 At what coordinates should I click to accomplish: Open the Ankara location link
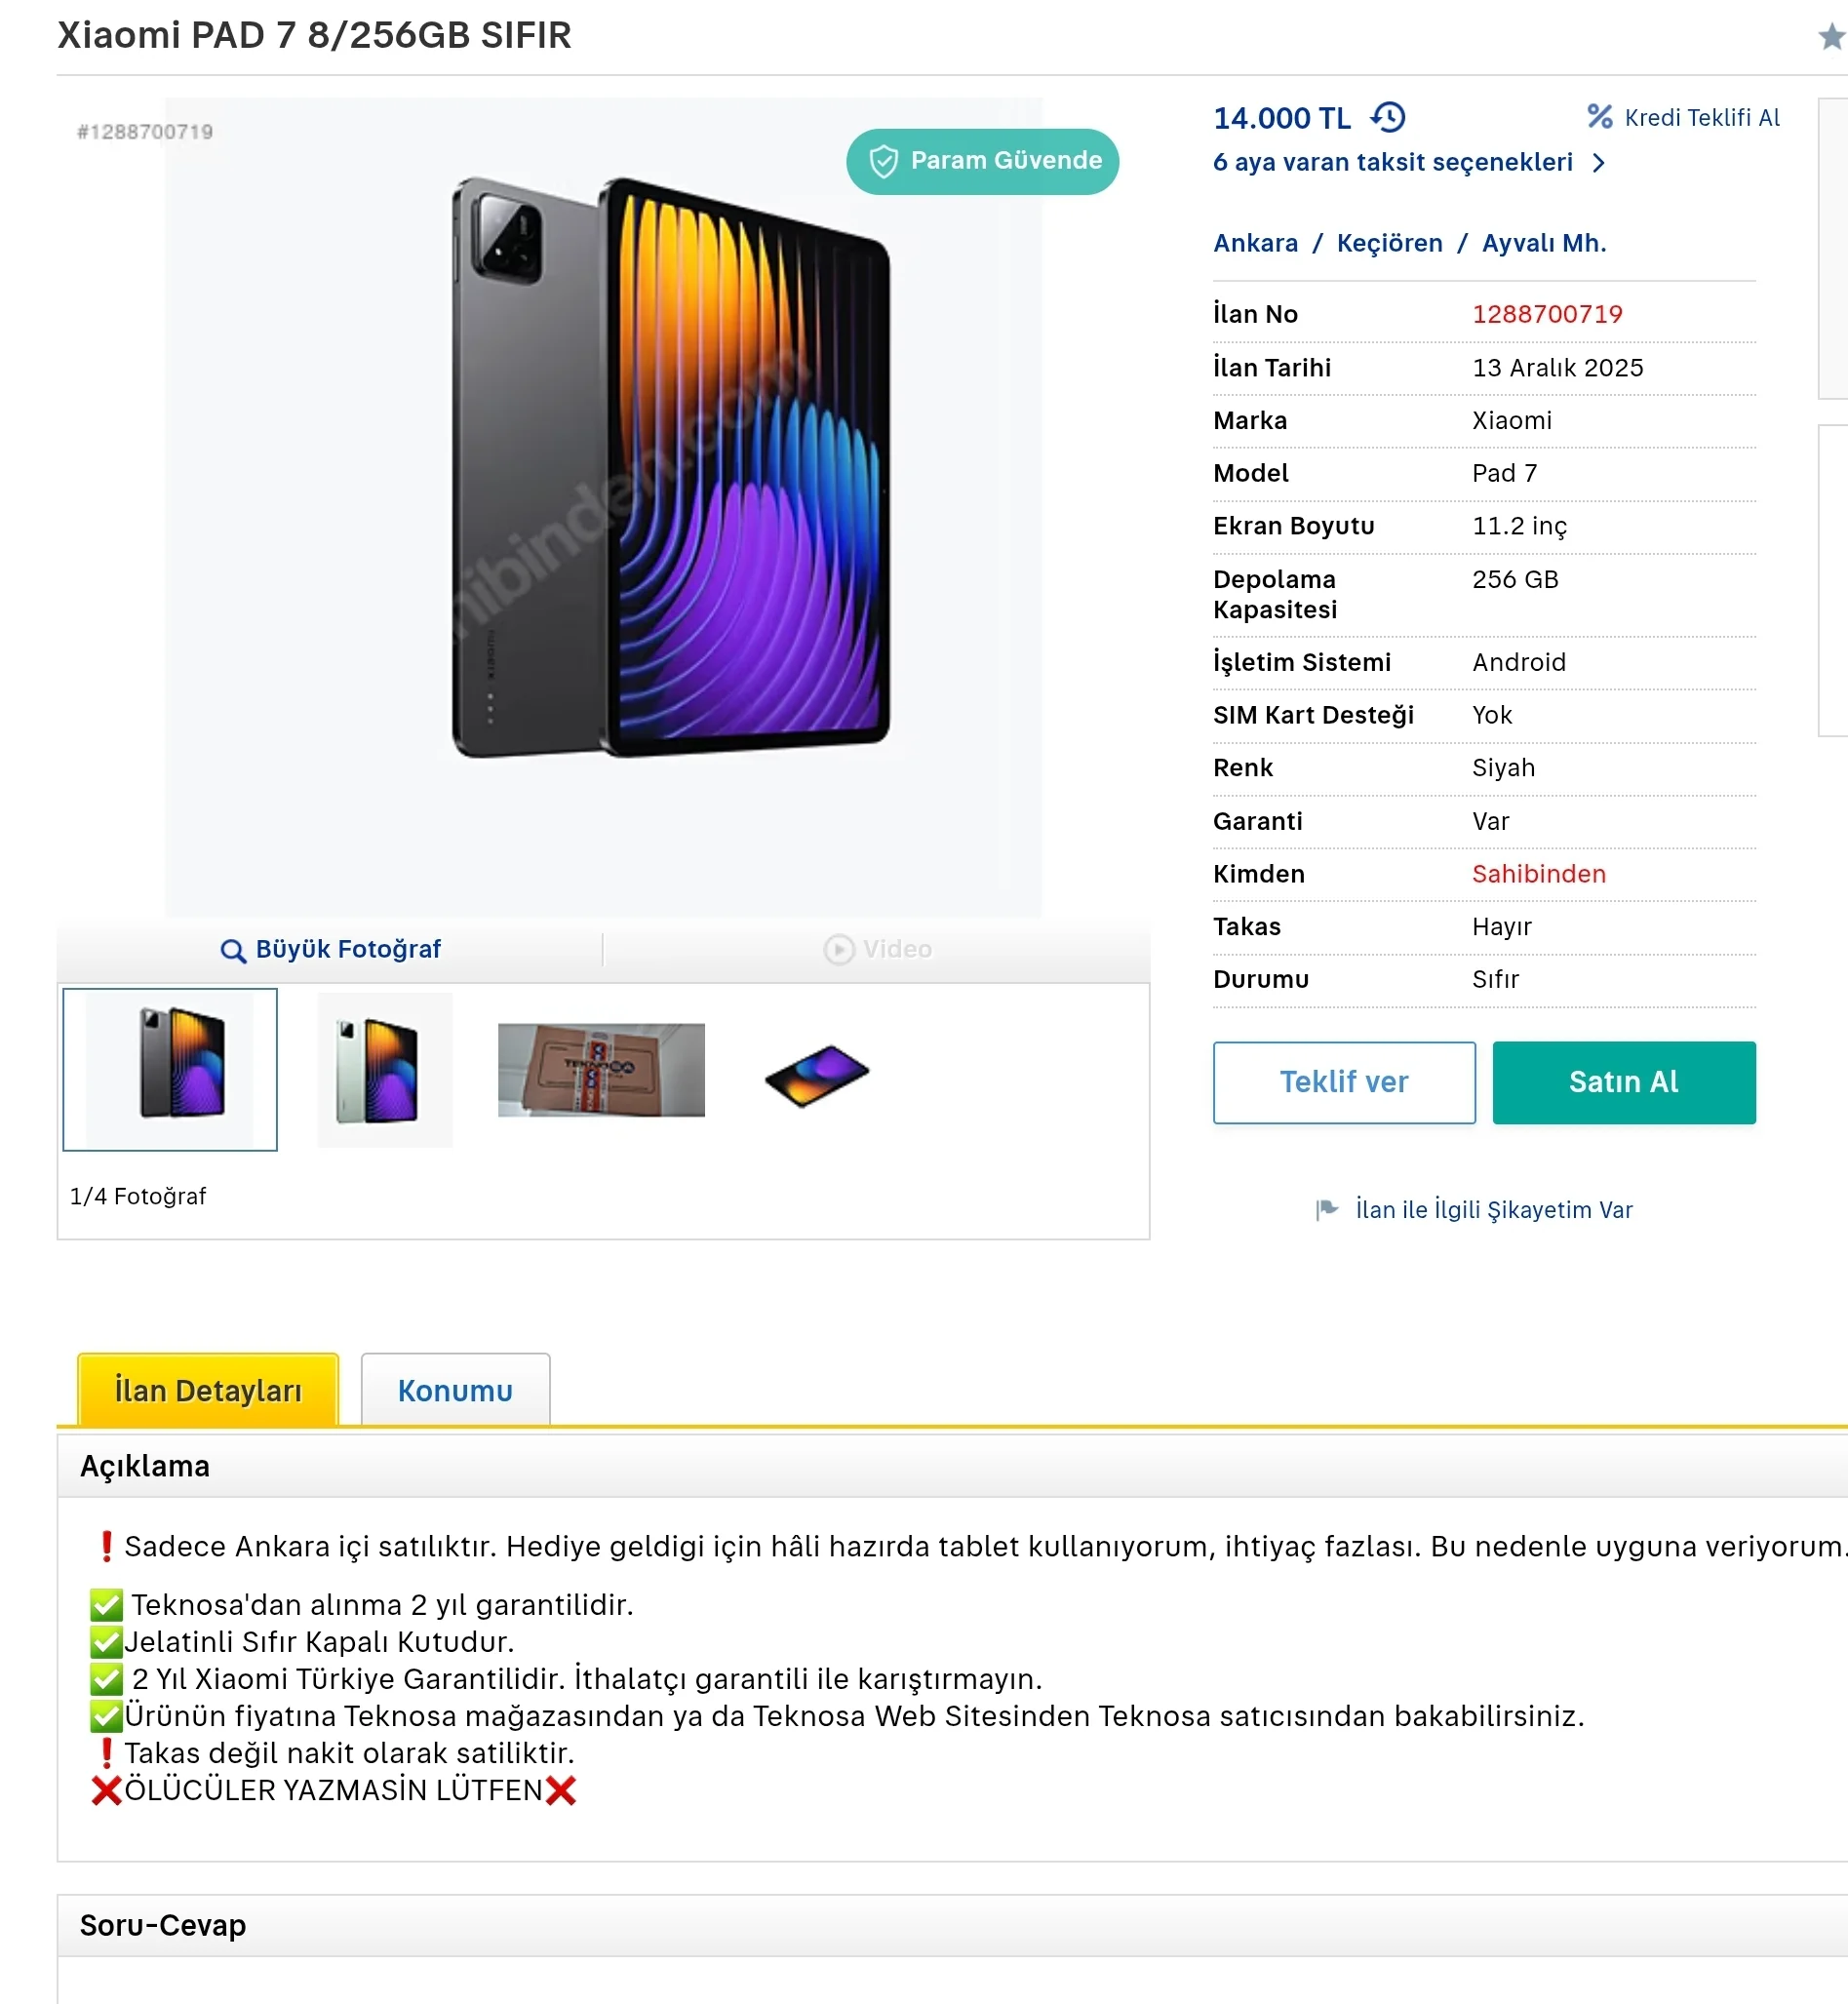(1255, 243)
